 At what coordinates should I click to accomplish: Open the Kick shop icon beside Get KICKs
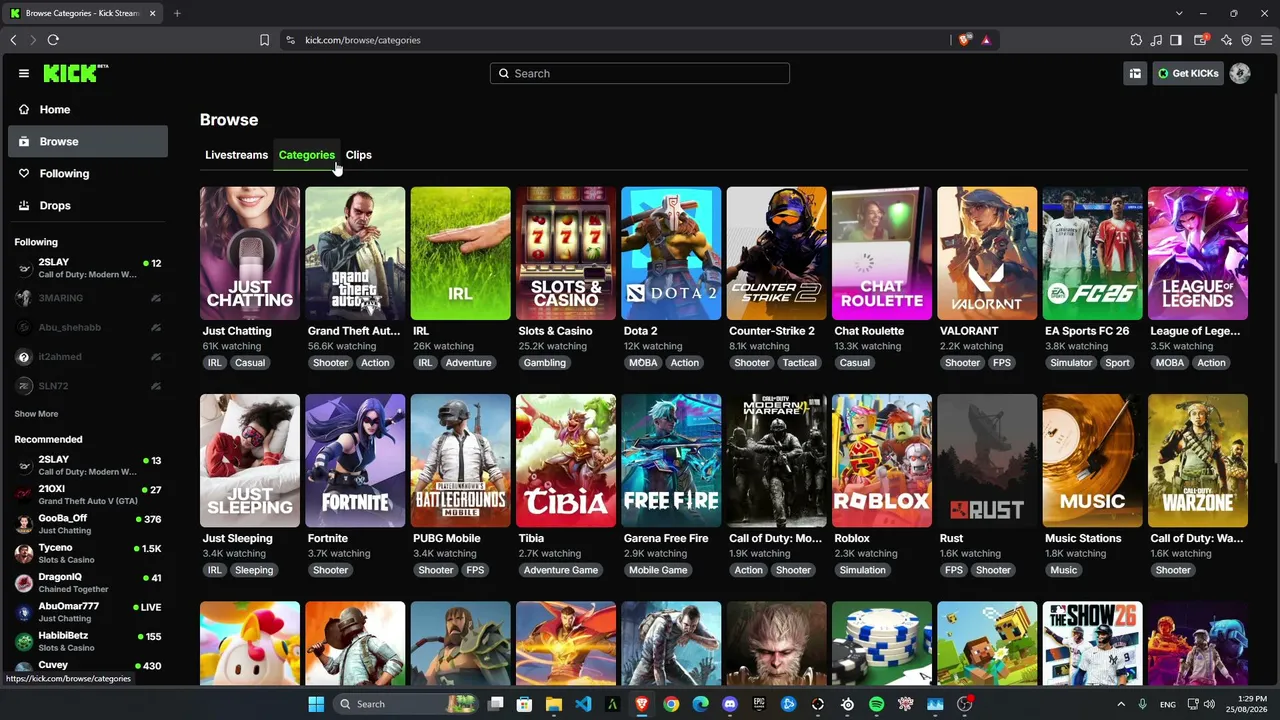[1135, 73]
